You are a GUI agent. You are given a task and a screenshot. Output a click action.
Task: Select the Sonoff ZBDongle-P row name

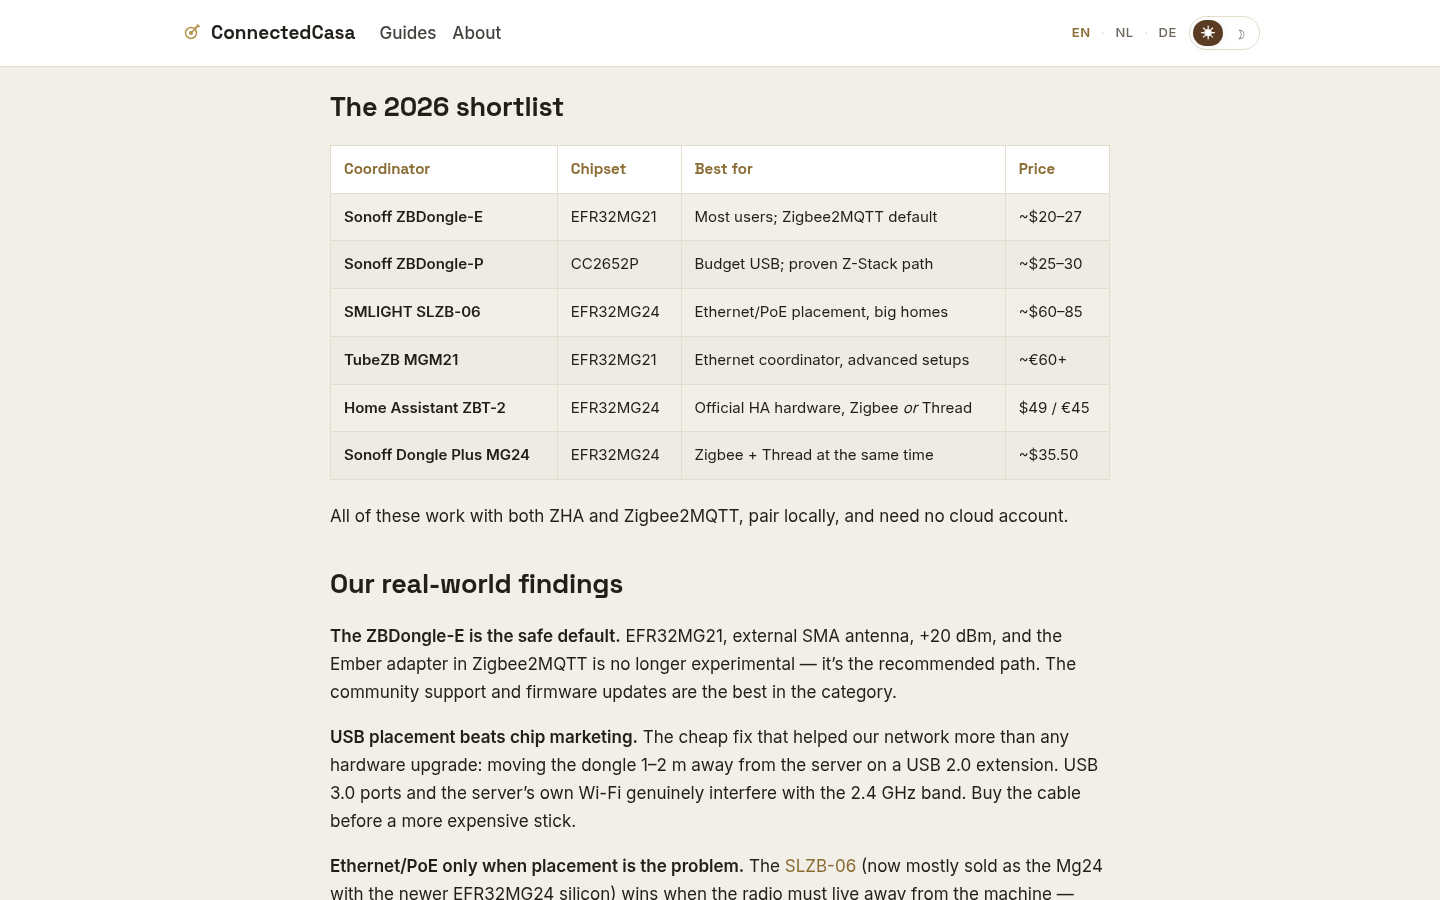point(414,264)
